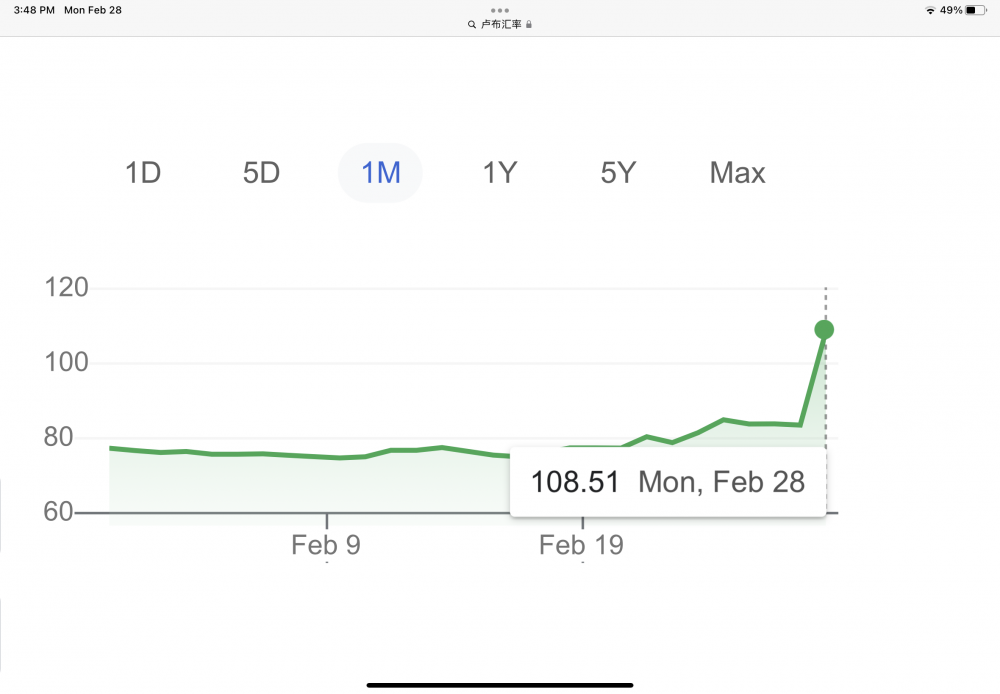The width and height of the screenshot is (1000, 694).
Task: Select the highlighted 1M range
Action: coord(380,173)
